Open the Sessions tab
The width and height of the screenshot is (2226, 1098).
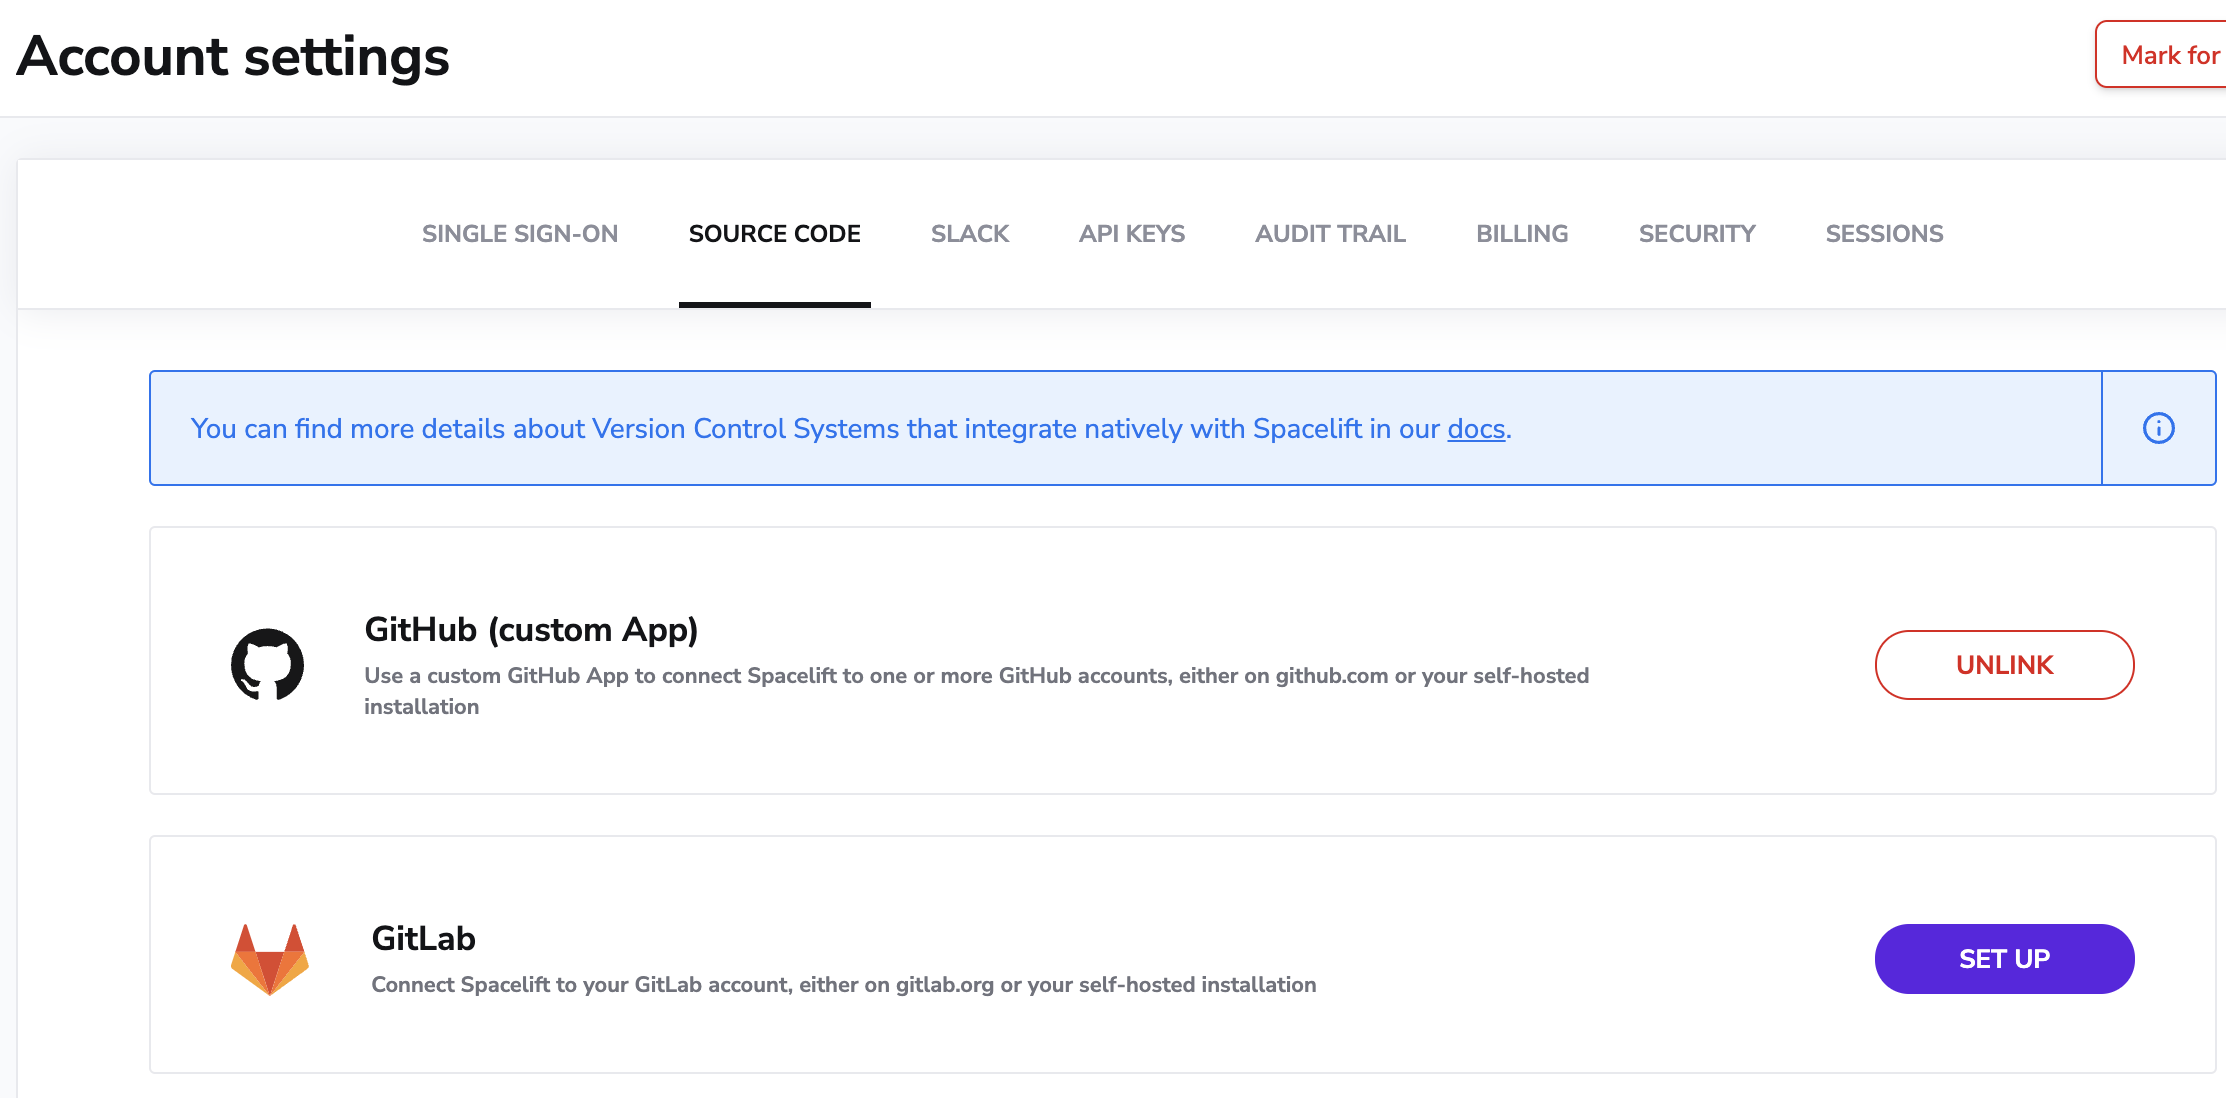point(1884,233)
